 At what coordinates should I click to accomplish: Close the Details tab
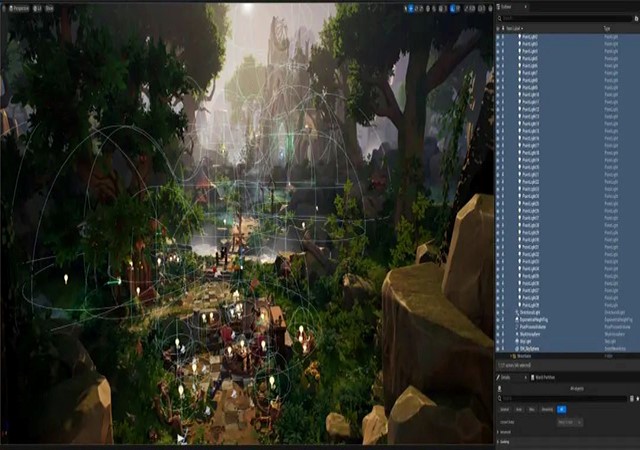pos(525,378)
